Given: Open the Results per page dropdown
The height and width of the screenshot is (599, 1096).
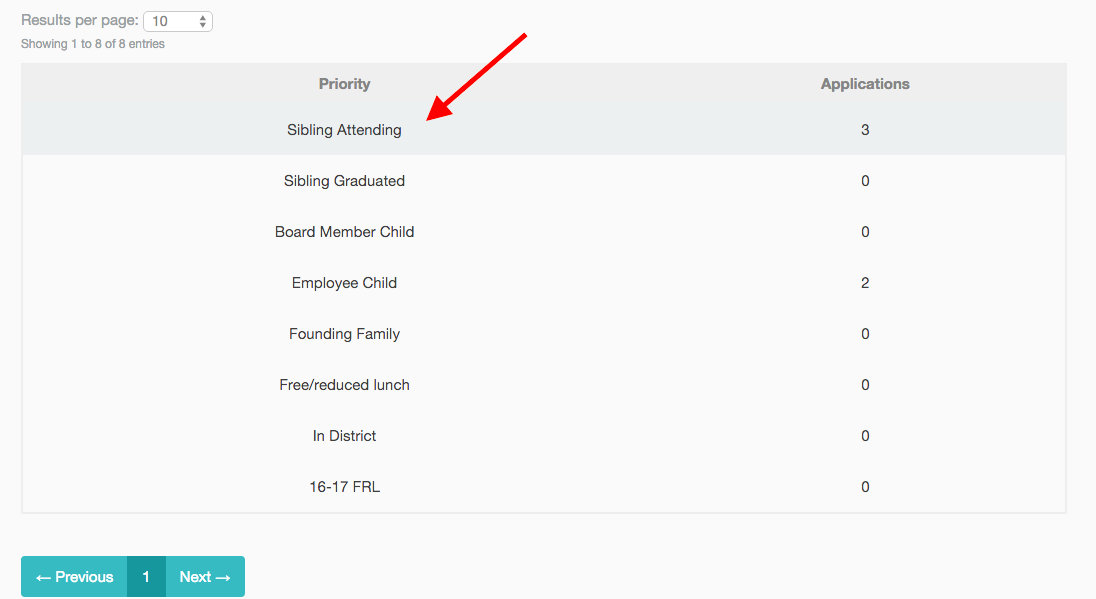Looking at the screenshot, I should click(178, 22).
